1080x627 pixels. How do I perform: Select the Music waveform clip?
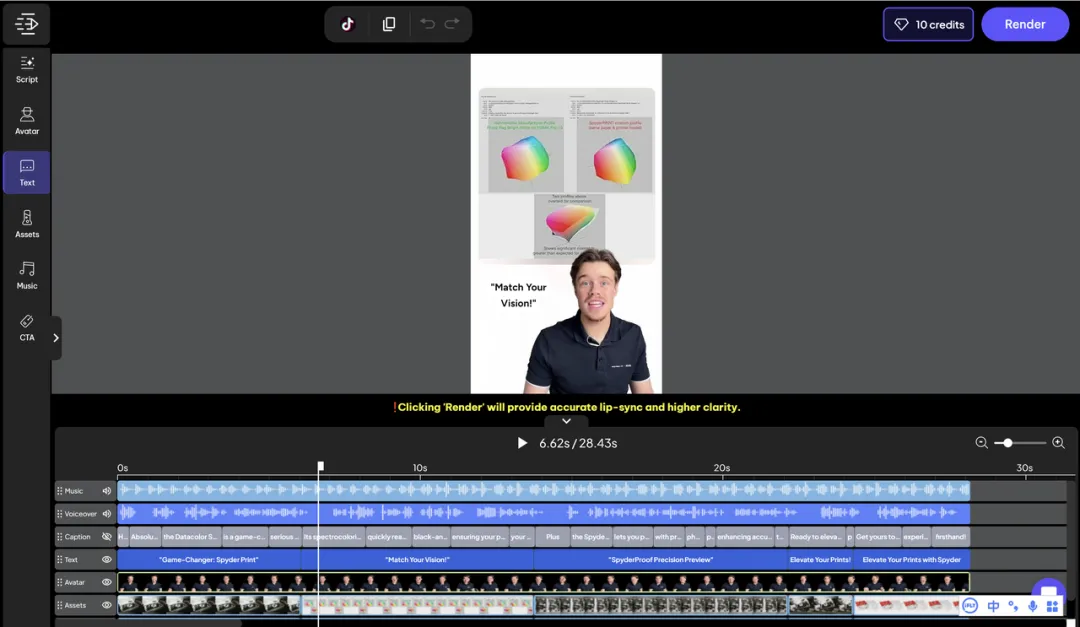(543, 491)
